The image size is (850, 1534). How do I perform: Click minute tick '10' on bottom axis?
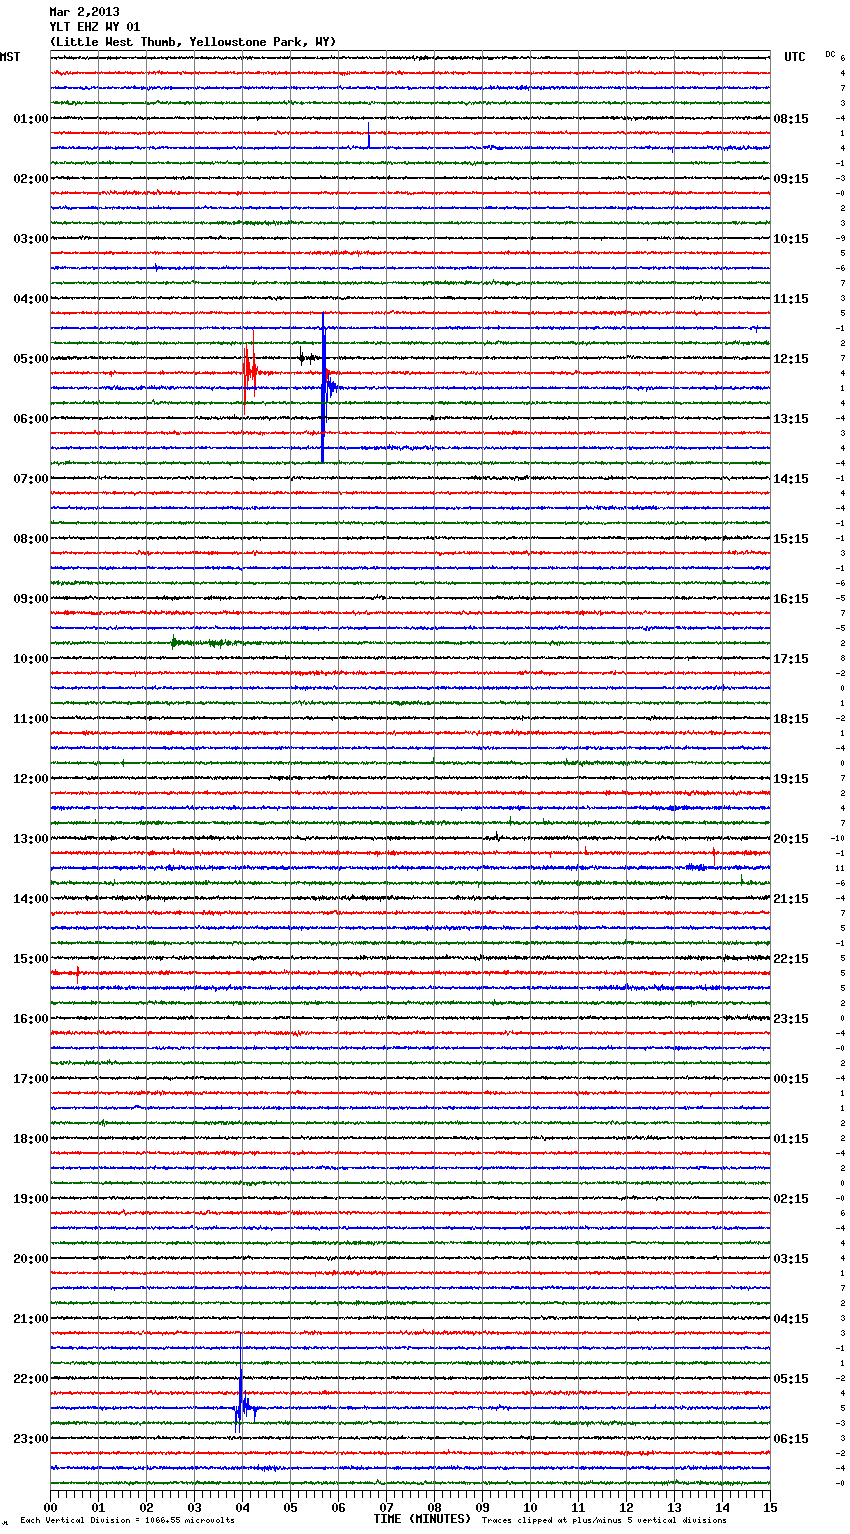530,1507
